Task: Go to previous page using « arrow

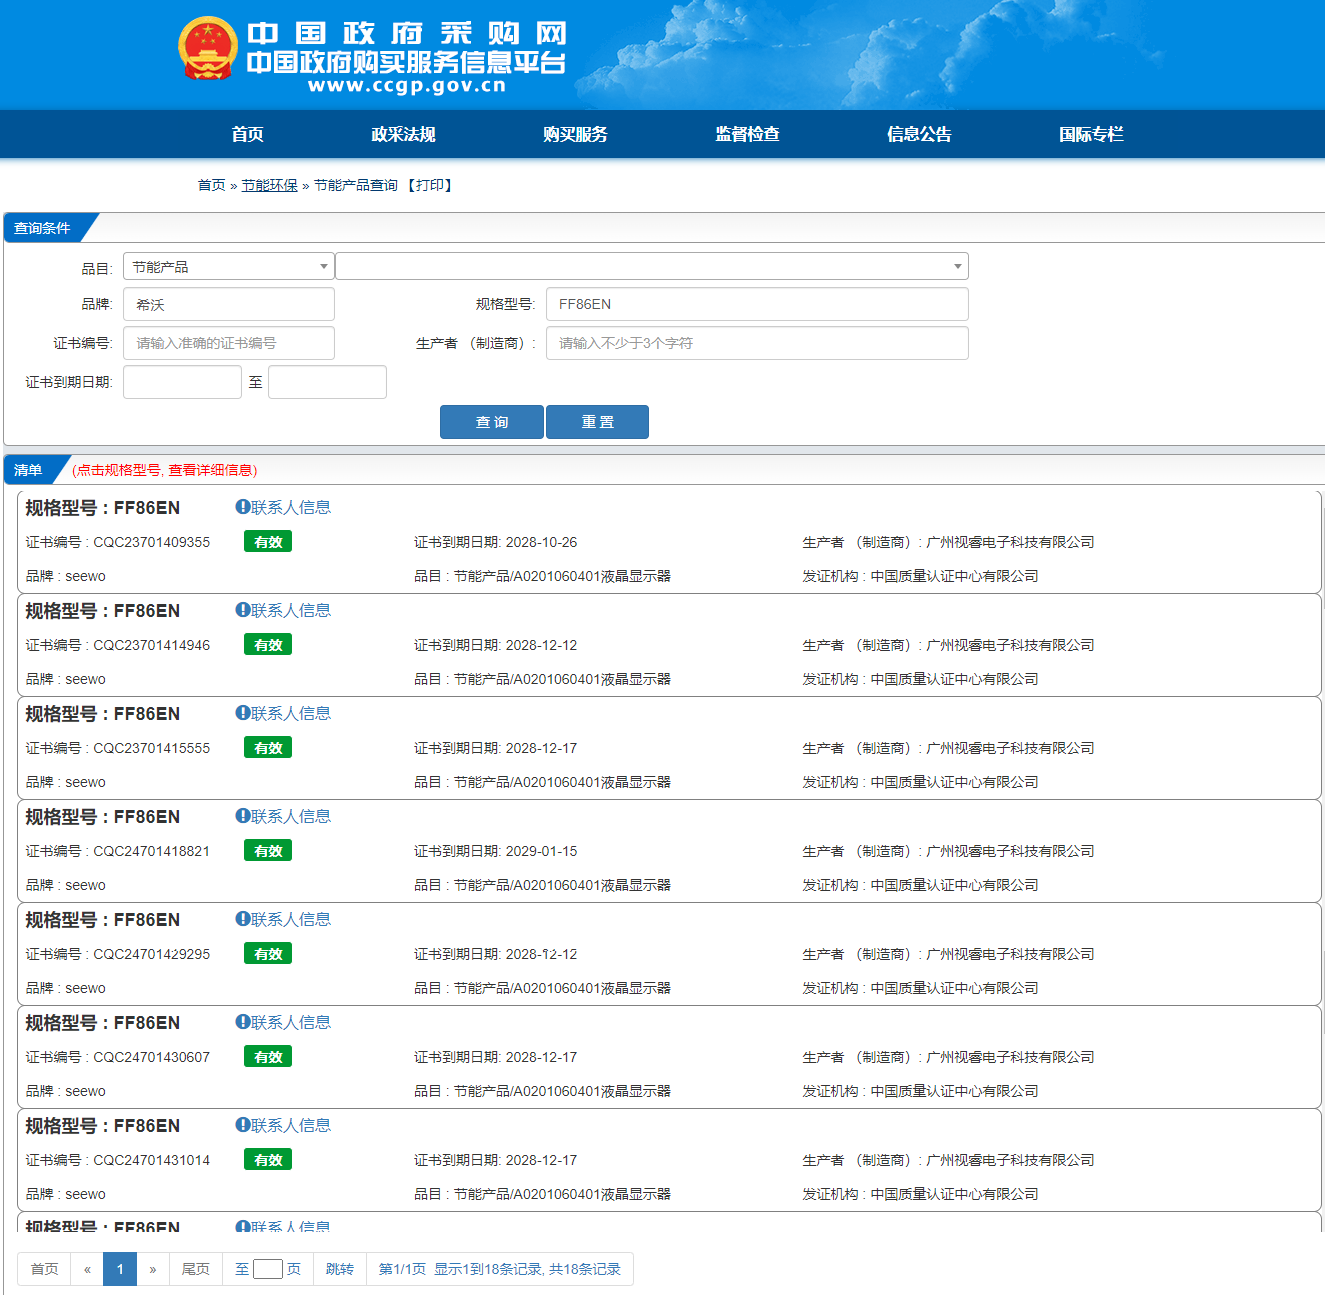Action: pos(87,1269)
